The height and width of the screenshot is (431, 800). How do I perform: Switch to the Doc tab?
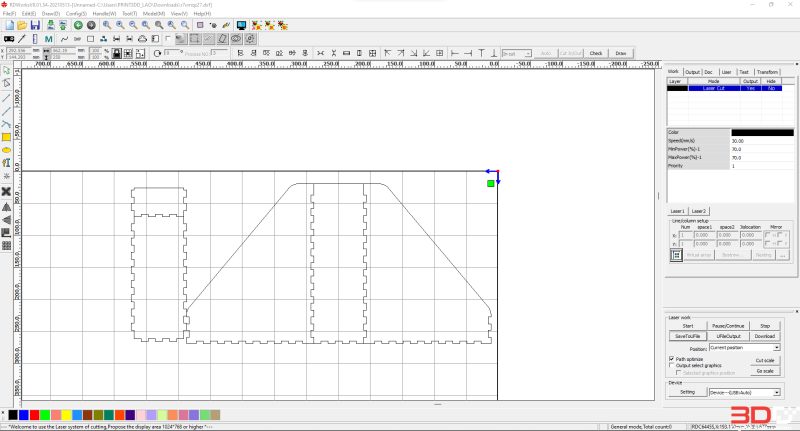708,72
